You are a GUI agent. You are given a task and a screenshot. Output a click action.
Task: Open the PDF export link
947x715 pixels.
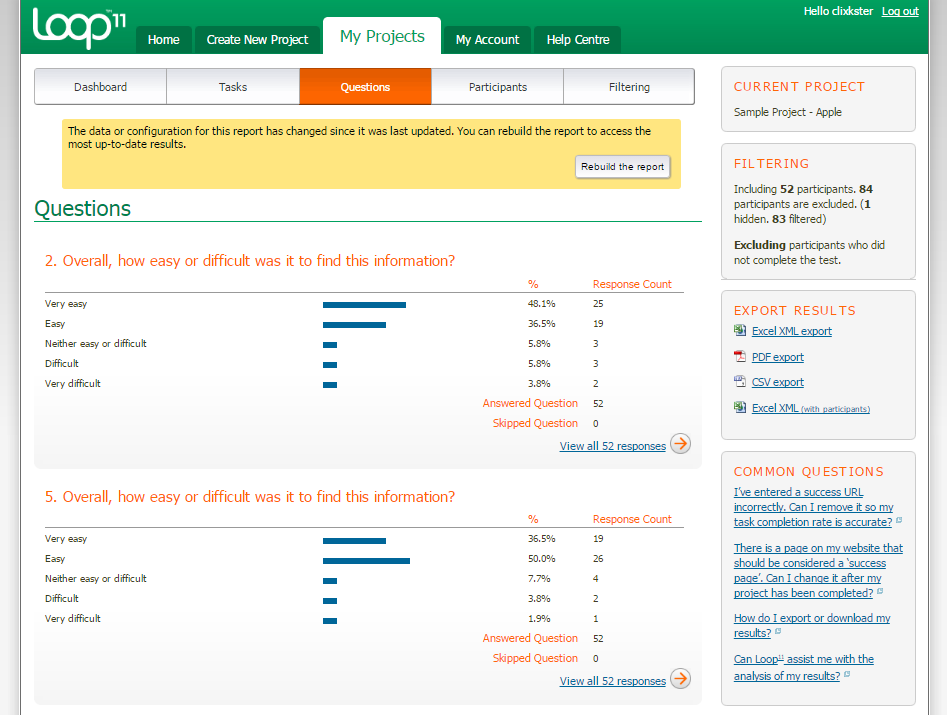point(778,357)
